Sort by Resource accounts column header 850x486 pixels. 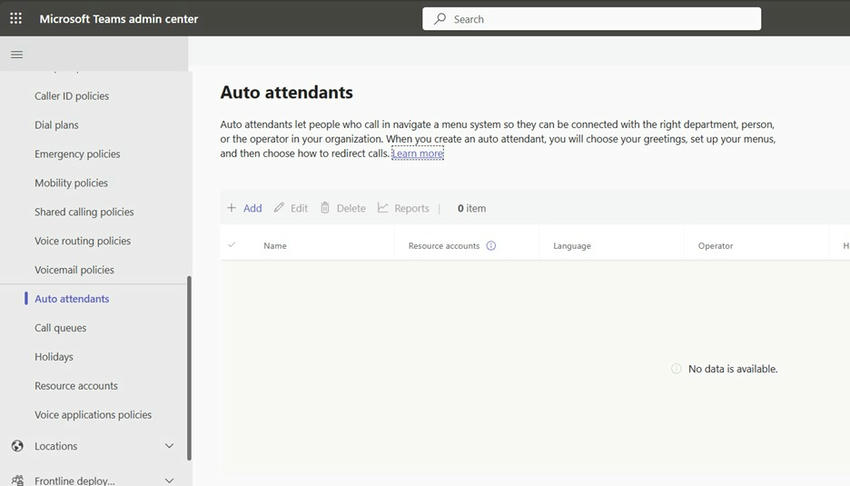pyautogui.click(x=444, y=245)
